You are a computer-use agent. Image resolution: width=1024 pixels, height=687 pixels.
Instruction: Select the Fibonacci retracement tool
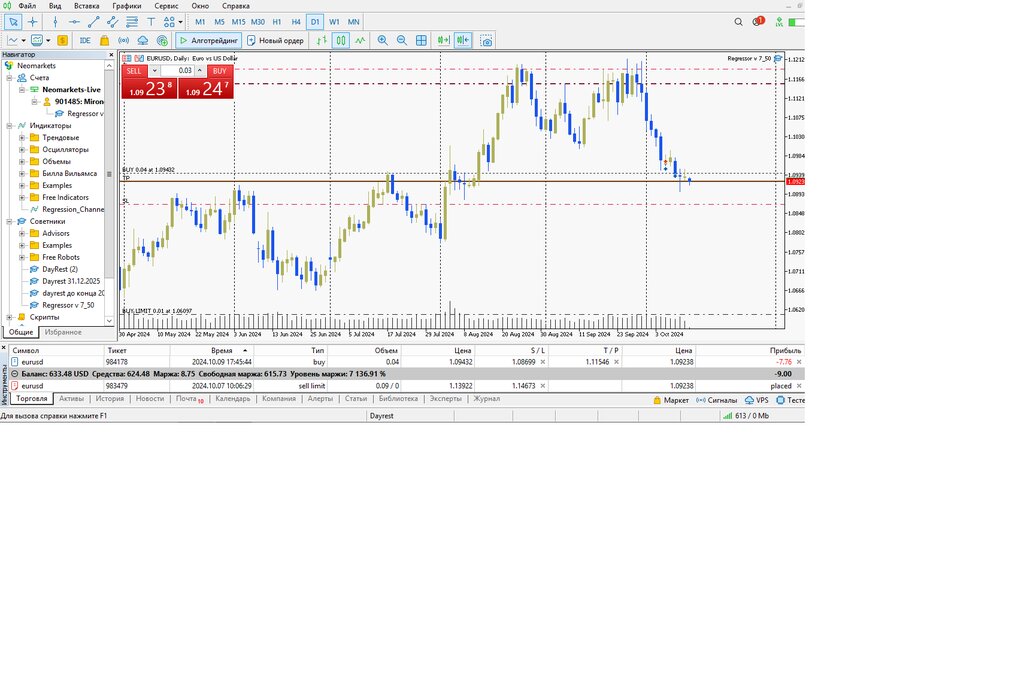132,22
